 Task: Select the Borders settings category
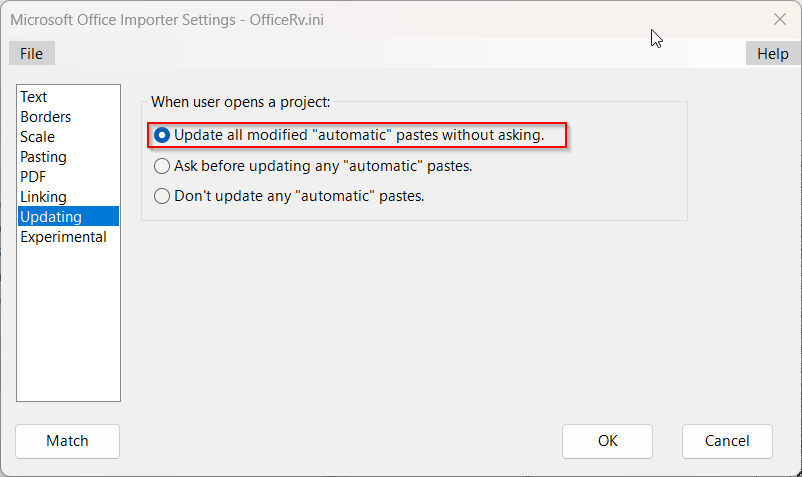point(46,117)
